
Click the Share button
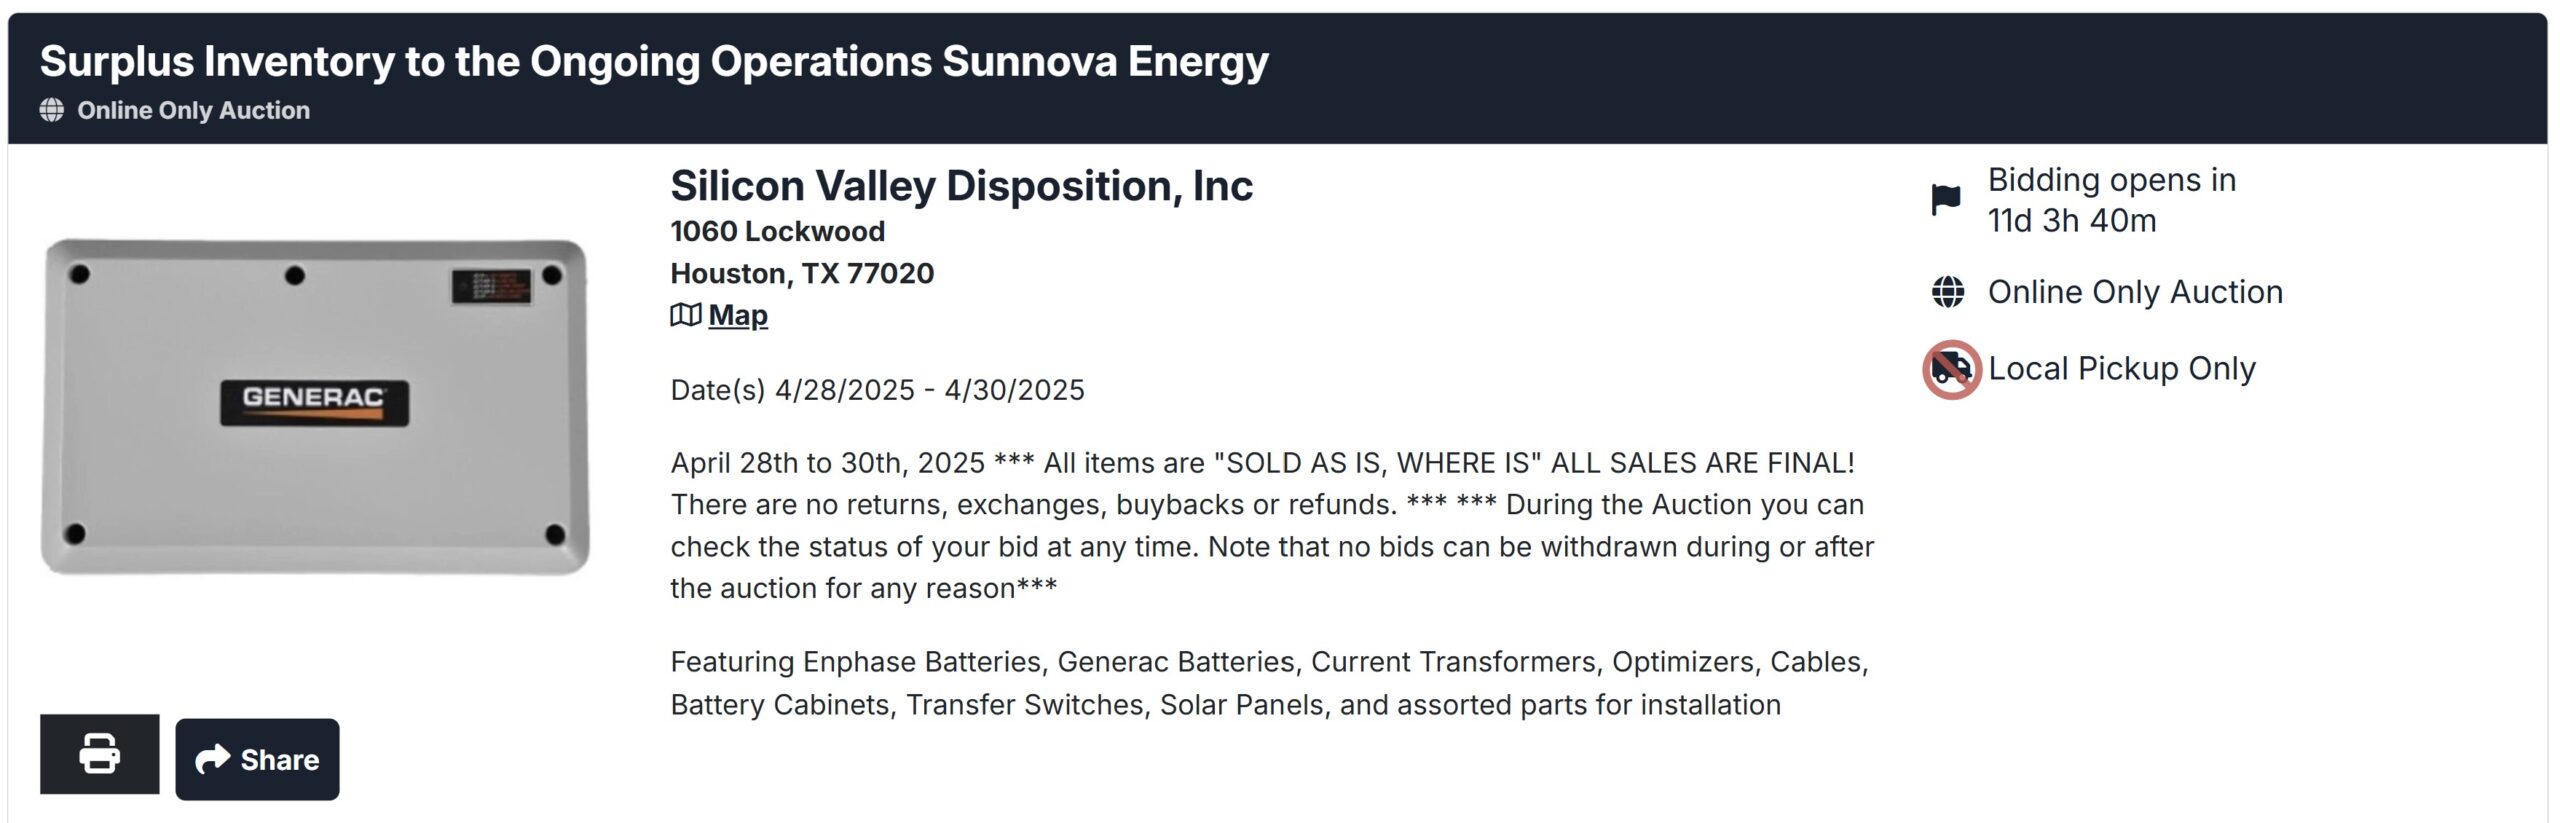pos(257,759)
